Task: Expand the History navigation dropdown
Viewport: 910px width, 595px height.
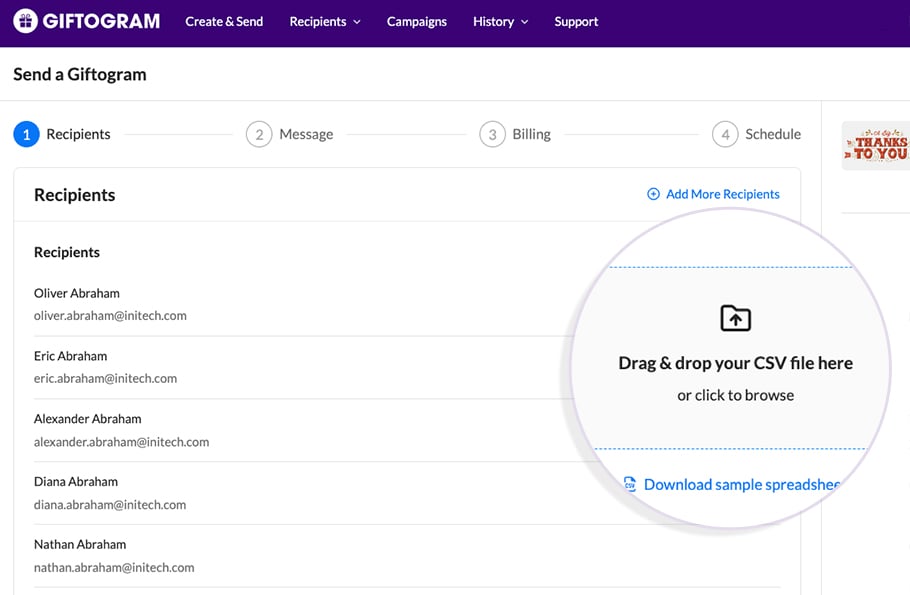Action: point(500,21)
